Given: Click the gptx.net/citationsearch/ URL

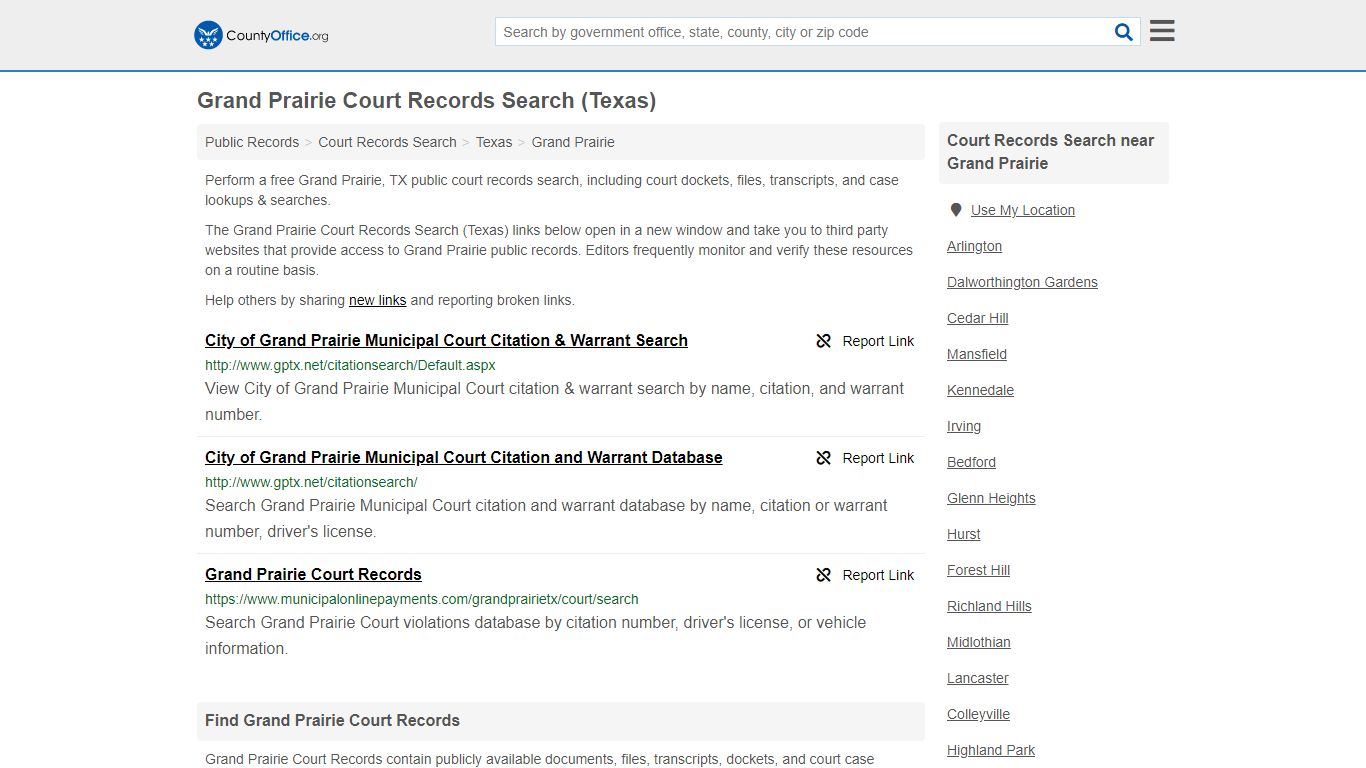Looking at the screenshot, I should (311, 482).
